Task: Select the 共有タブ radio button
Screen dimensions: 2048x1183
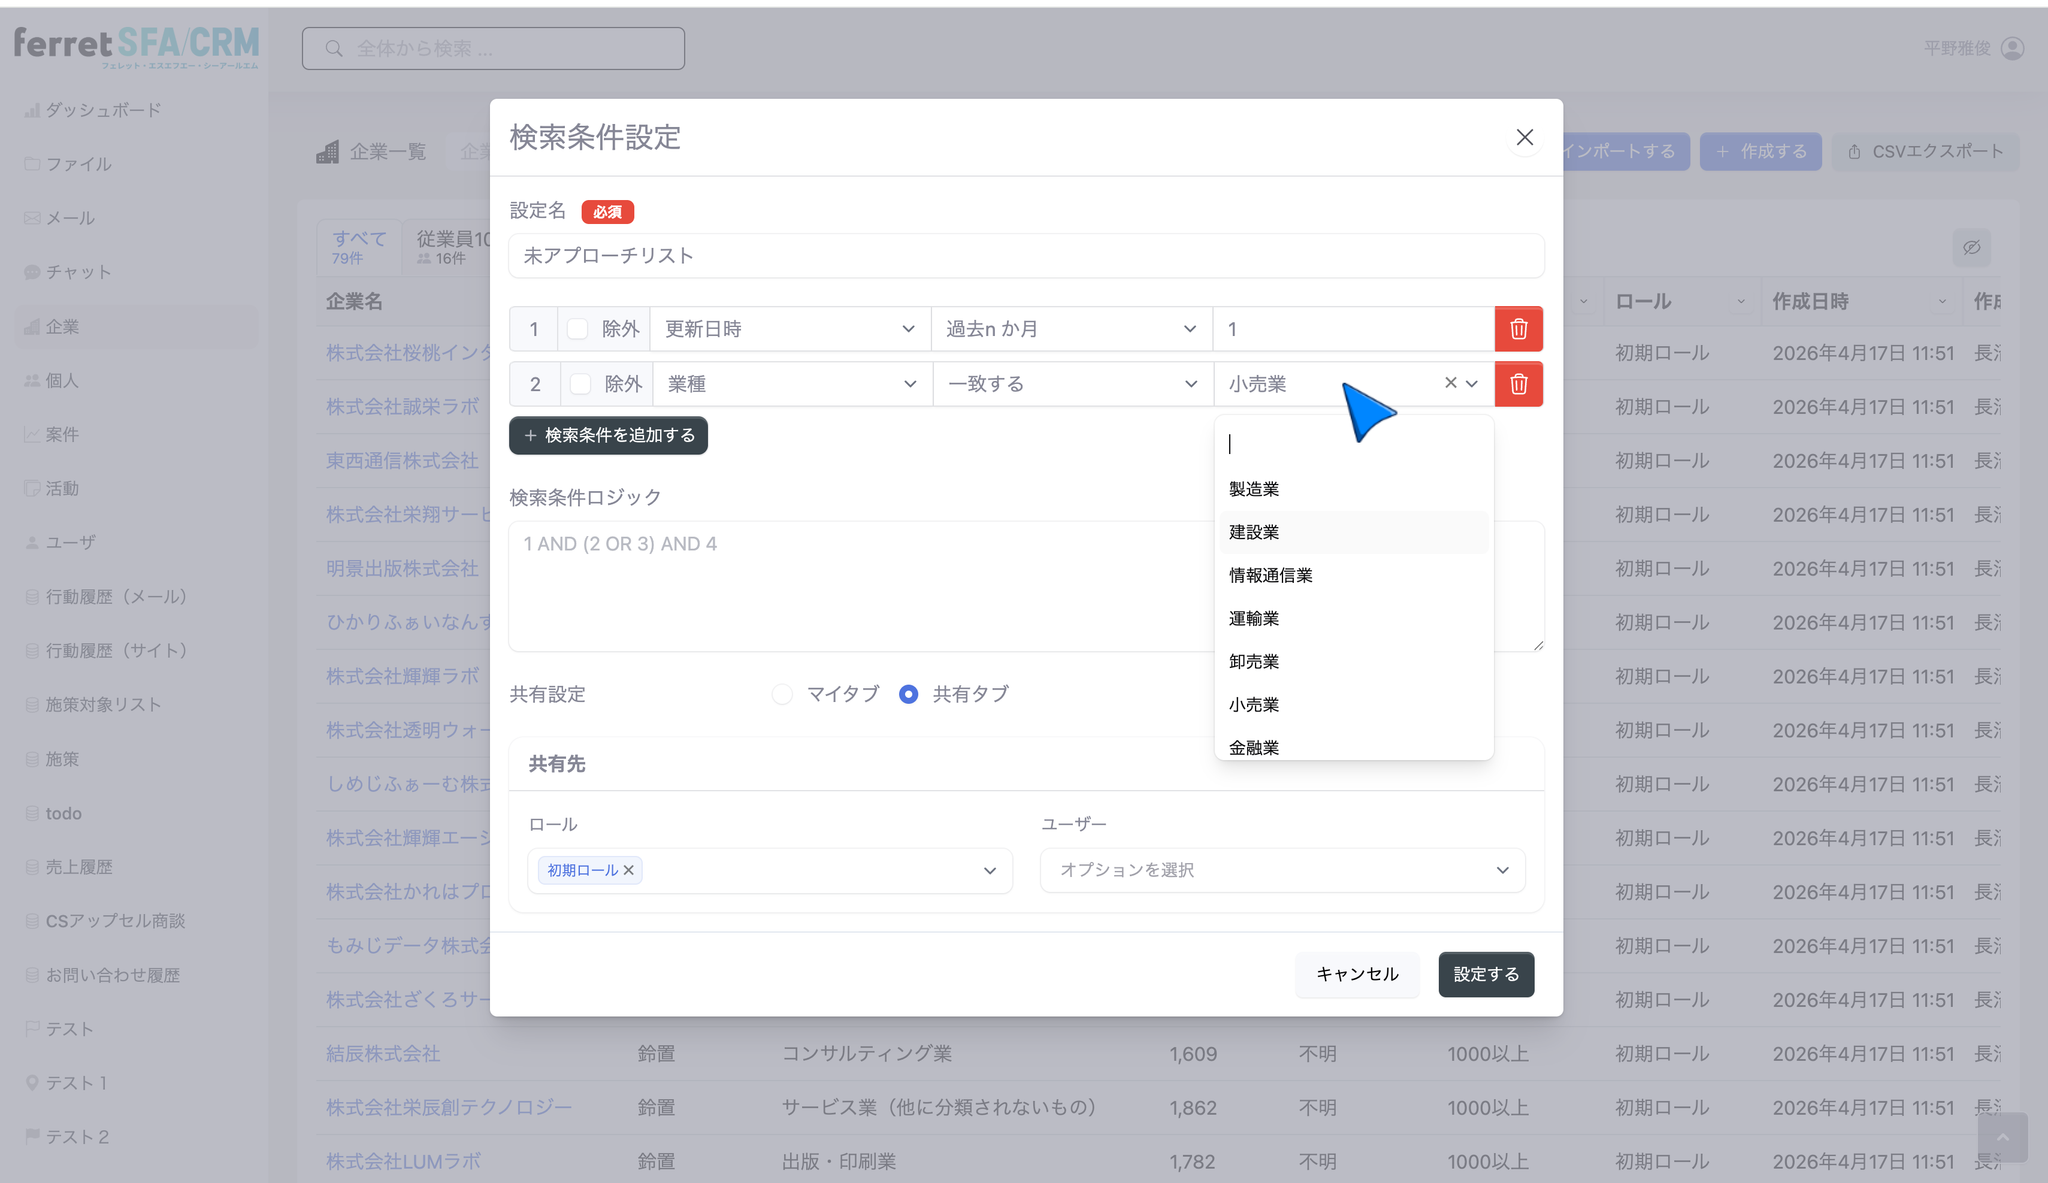Action: point(908,694)
